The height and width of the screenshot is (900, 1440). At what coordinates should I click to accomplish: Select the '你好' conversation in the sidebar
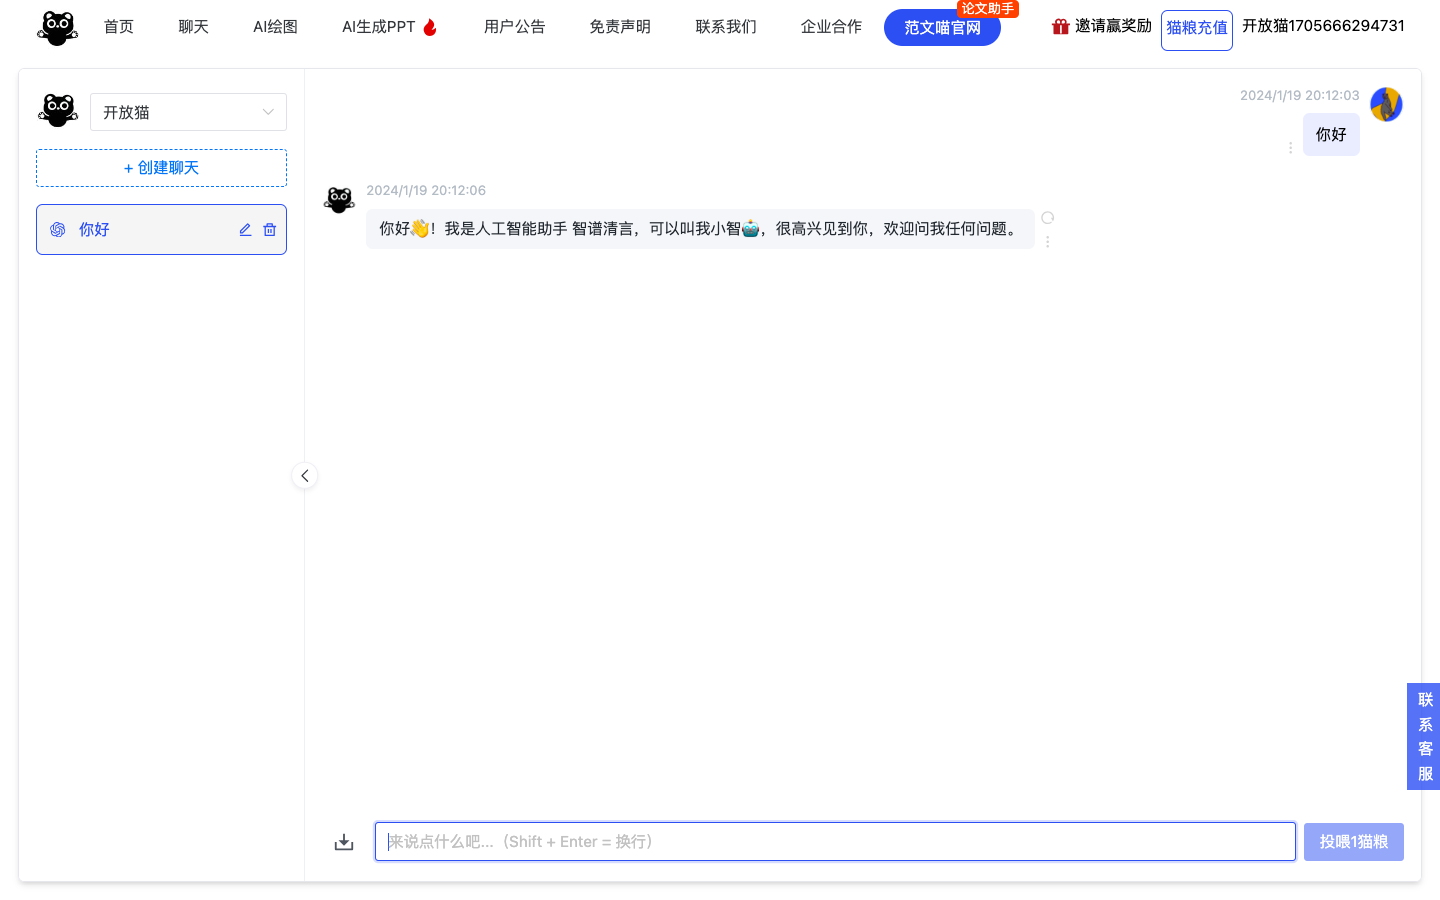[x=140, y=229]
